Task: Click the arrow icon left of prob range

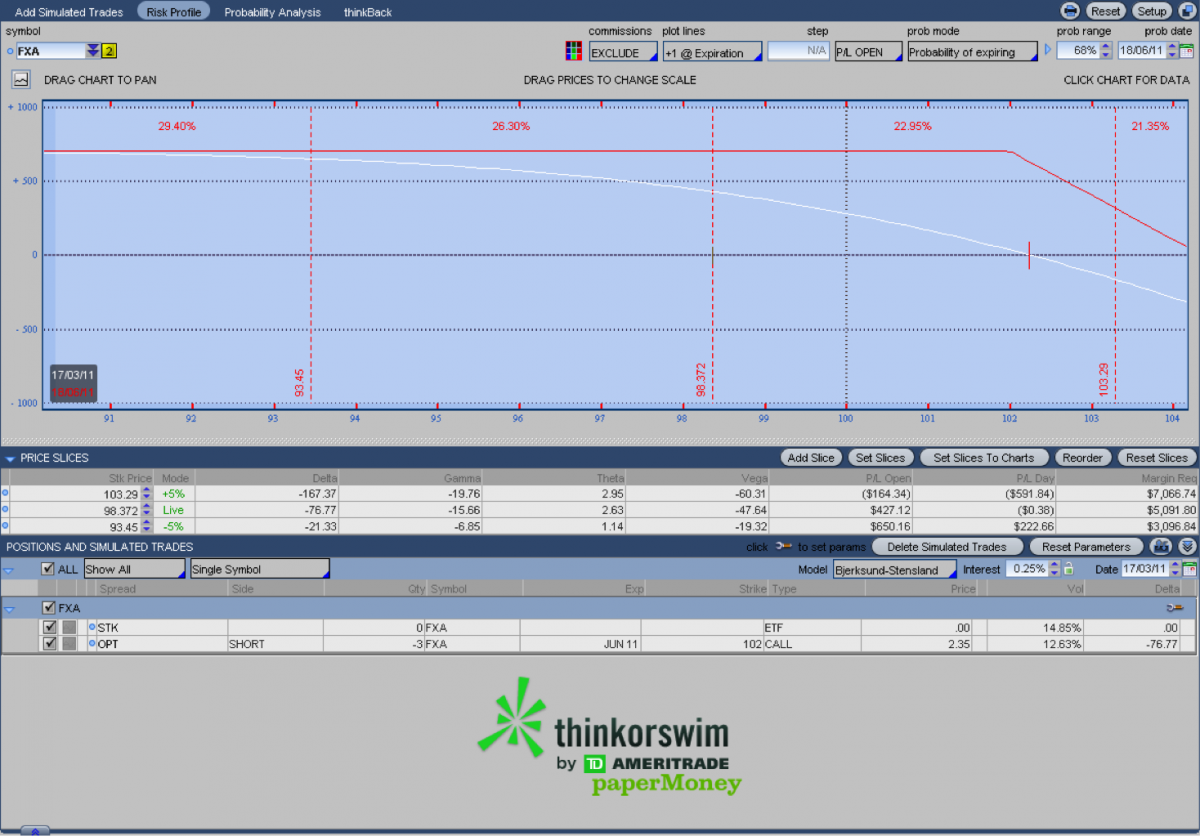Action: click(1048, 51)
